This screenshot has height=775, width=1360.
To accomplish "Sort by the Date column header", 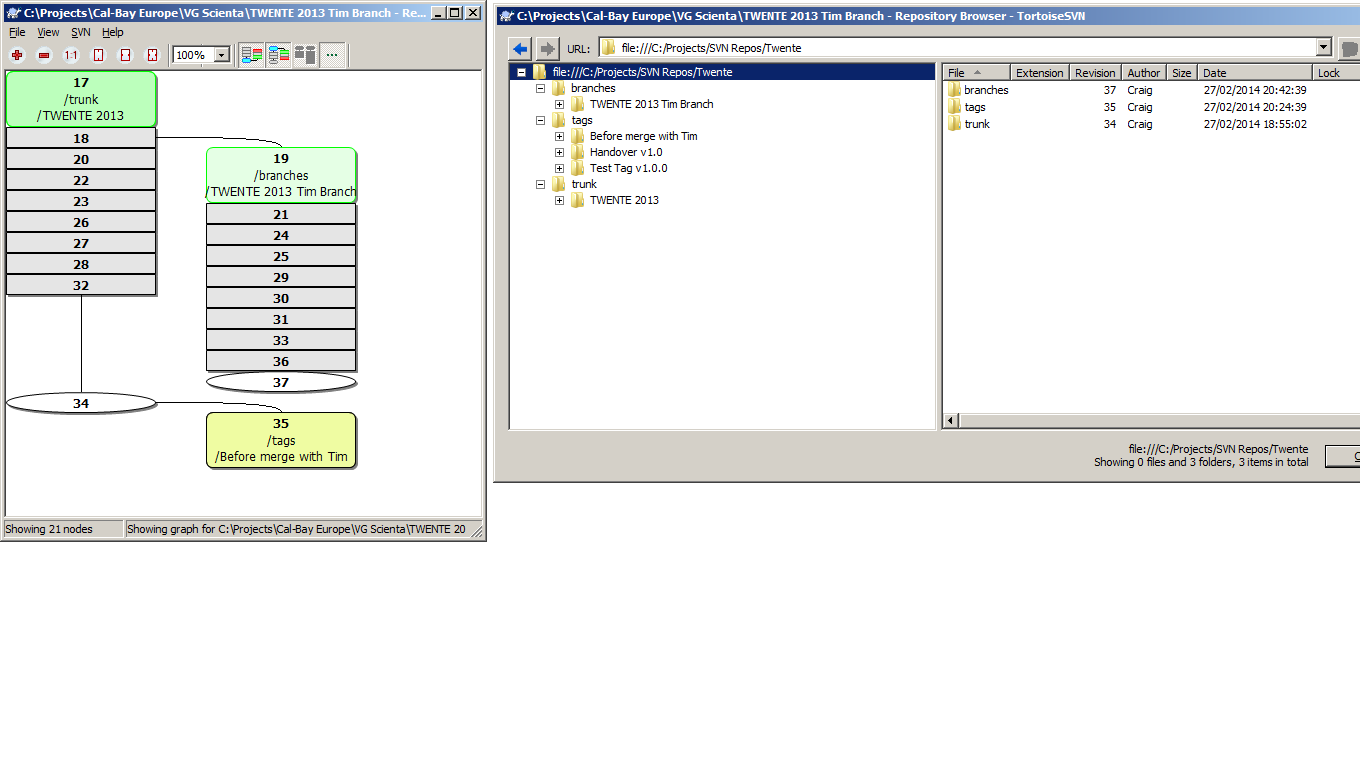I will point(1254,73).
